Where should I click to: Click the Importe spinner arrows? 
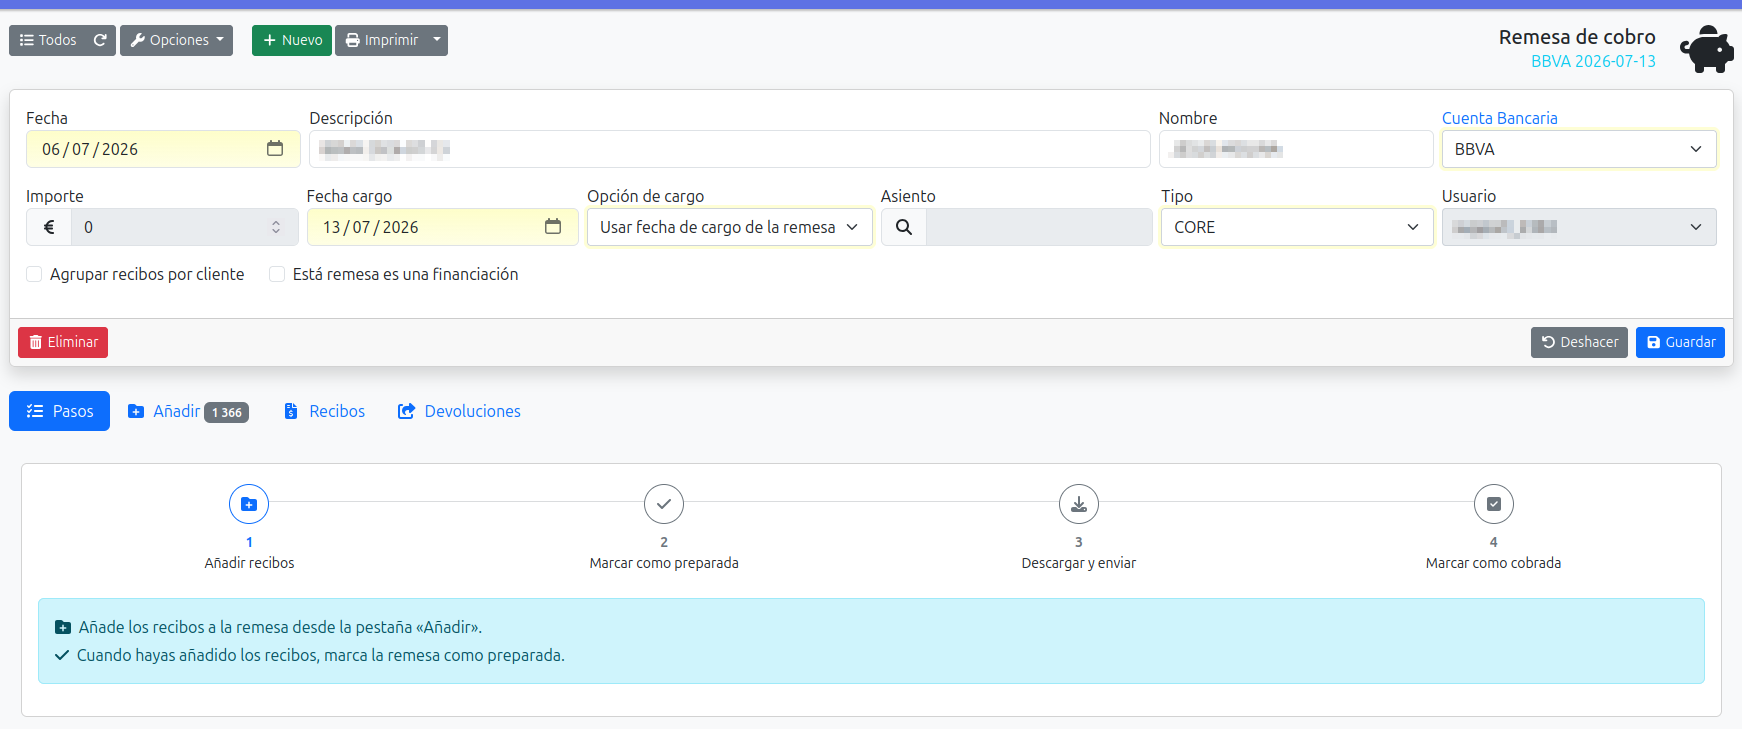click(276, 227)
